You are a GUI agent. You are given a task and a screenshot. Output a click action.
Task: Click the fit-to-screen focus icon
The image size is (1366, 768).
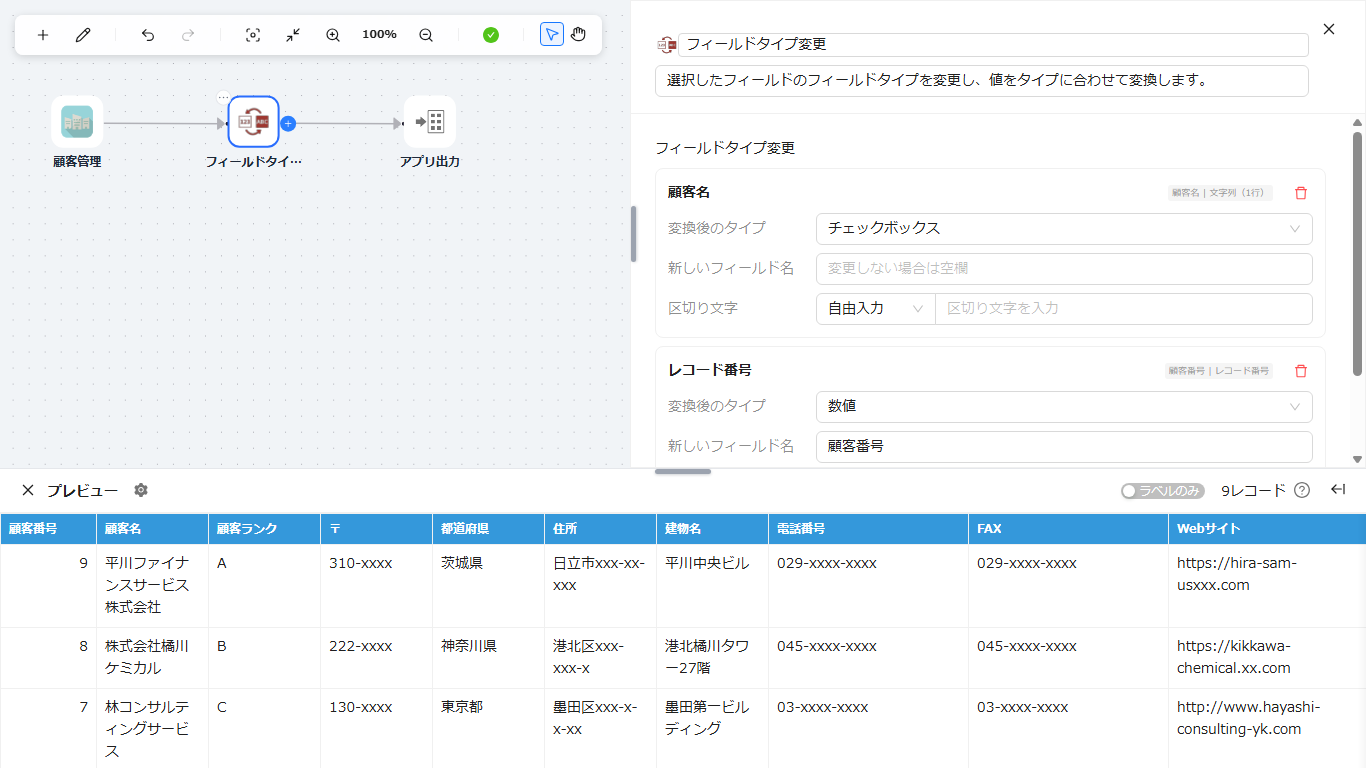click(x=253, y=35)
